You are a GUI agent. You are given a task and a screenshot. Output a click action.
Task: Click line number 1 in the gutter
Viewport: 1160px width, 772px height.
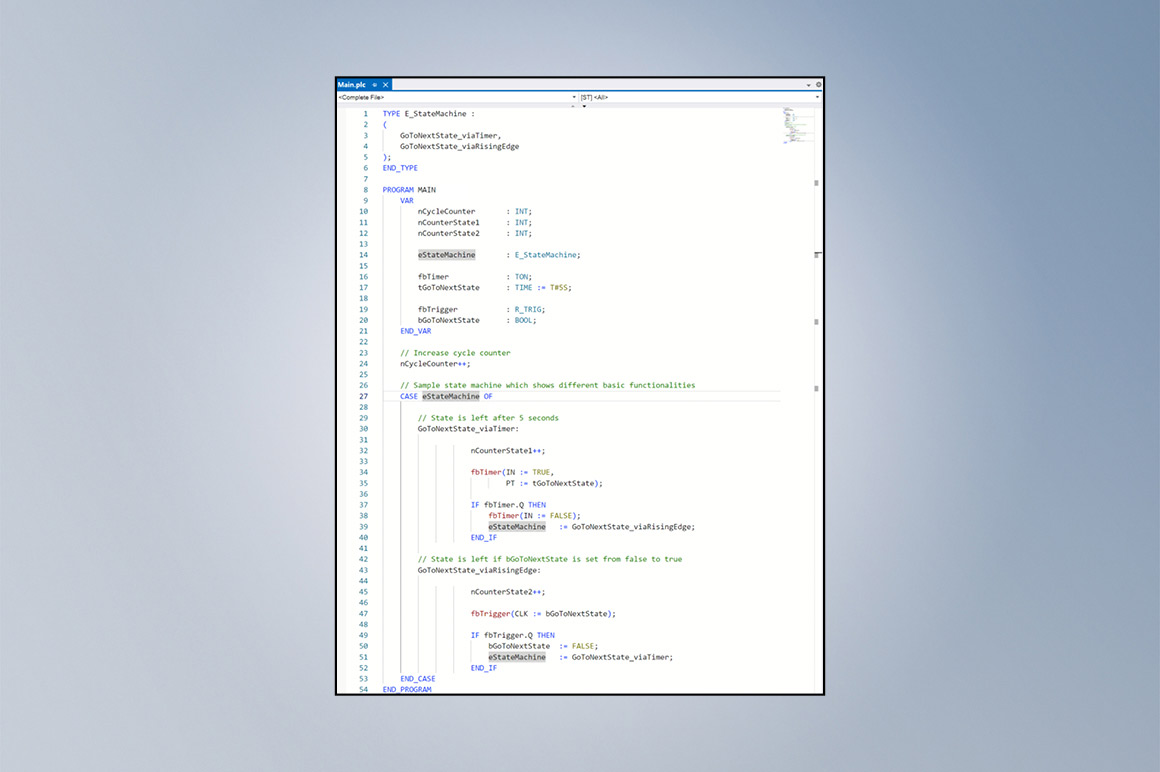(x=365, y=114)
